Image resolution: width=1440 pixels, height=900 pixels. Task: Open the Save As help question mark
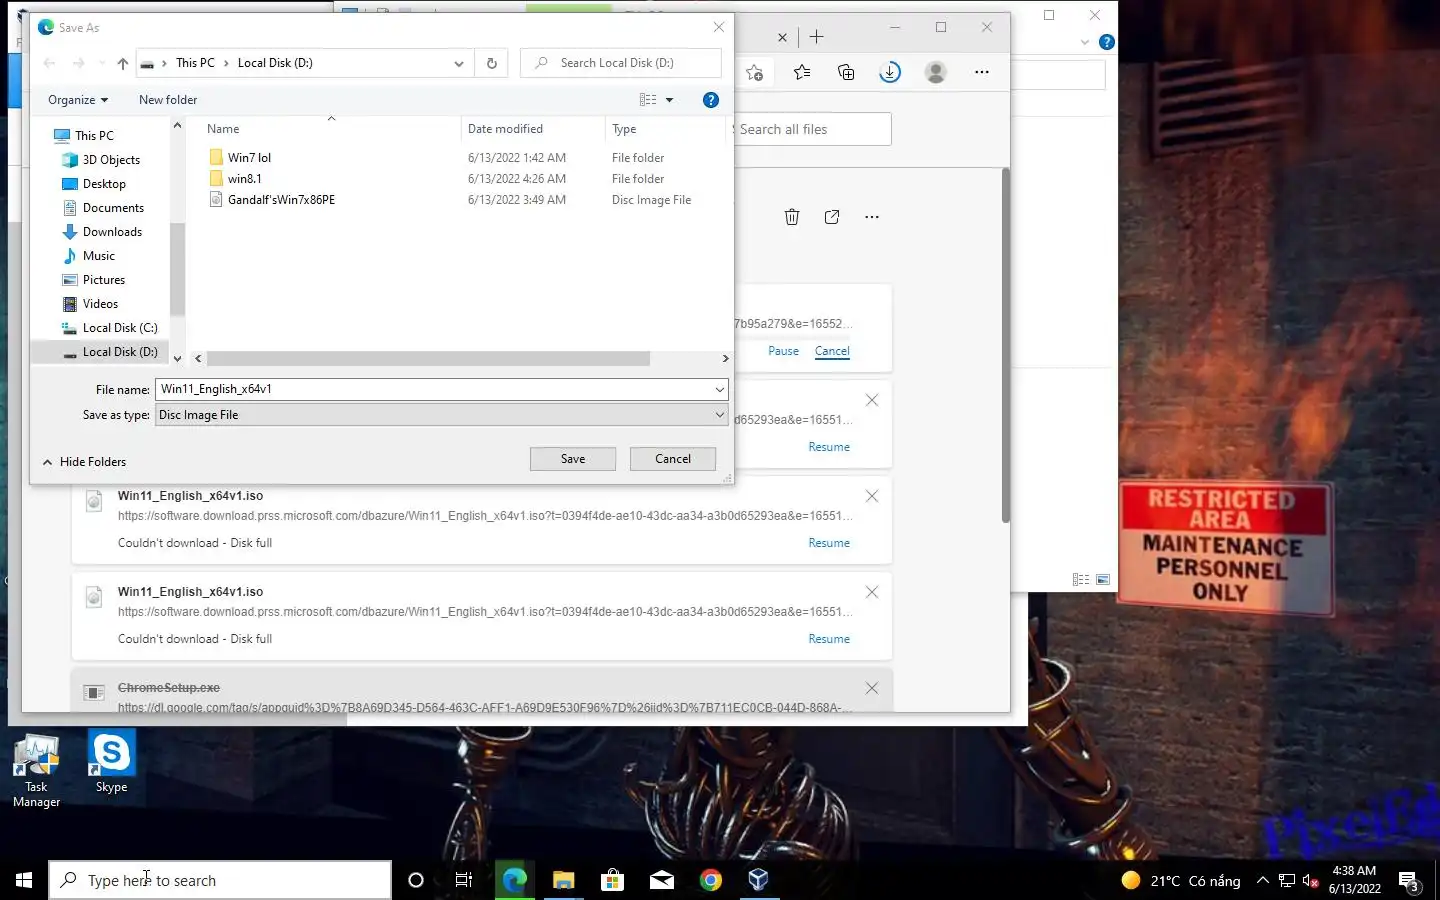711,100
